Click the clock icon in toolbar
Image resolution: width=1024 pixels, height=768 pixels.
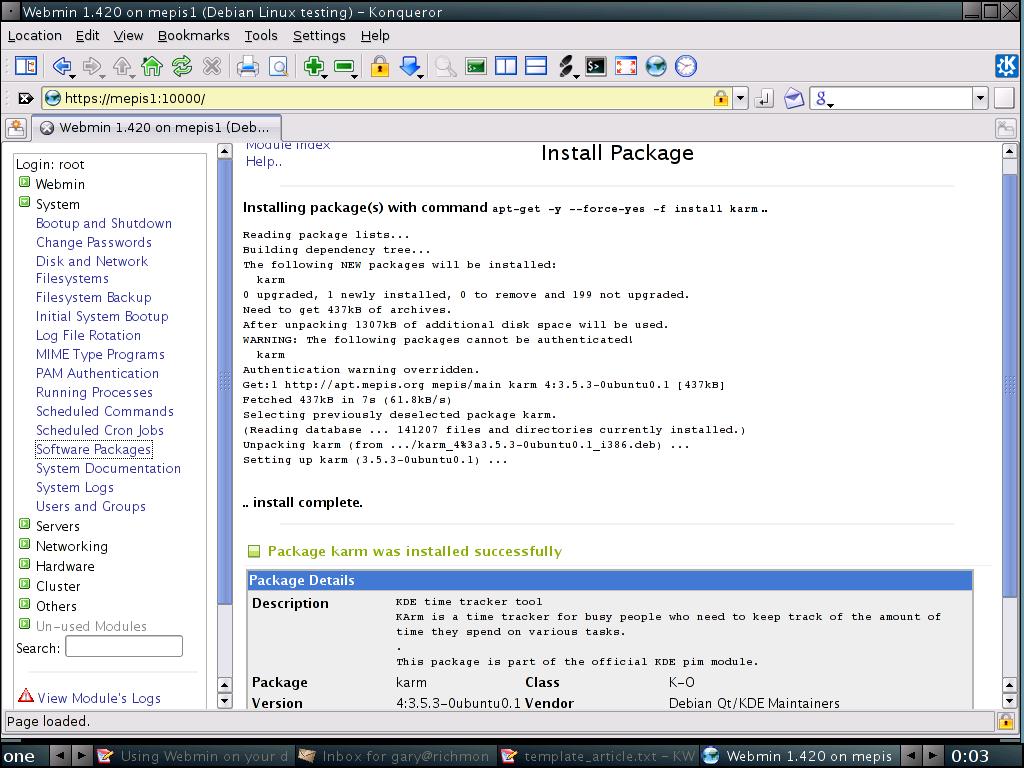click(x=686, y=66)
